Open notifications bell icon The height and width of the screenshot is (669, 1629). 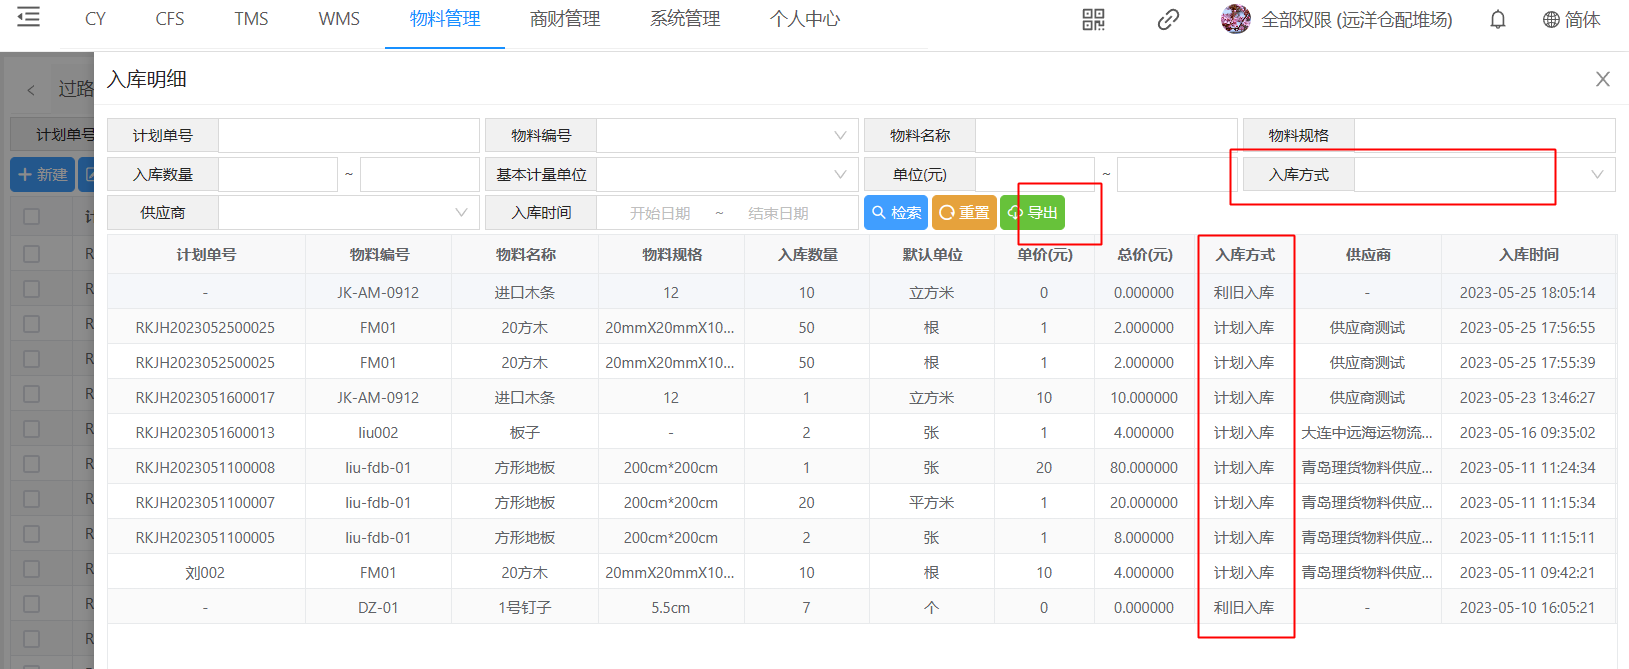pyautogui.click(x=1497, y=20)
